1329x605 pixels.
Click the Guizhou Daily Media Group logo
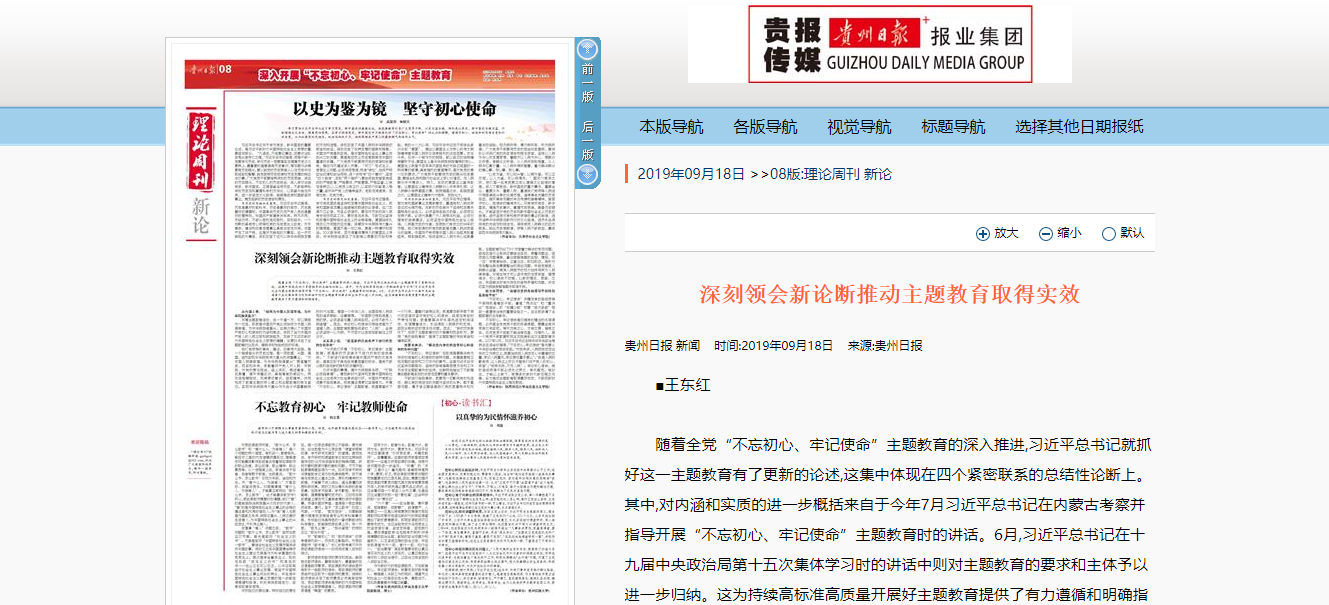pos(889,45)
